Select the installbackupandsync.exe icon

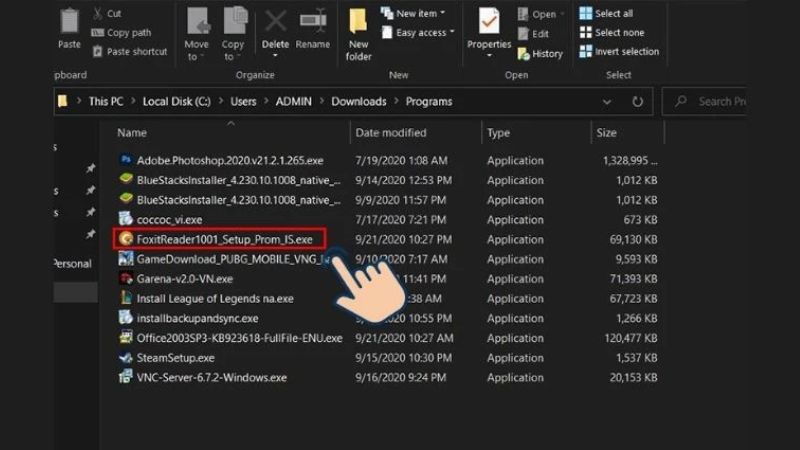click(x=126, y=318)
